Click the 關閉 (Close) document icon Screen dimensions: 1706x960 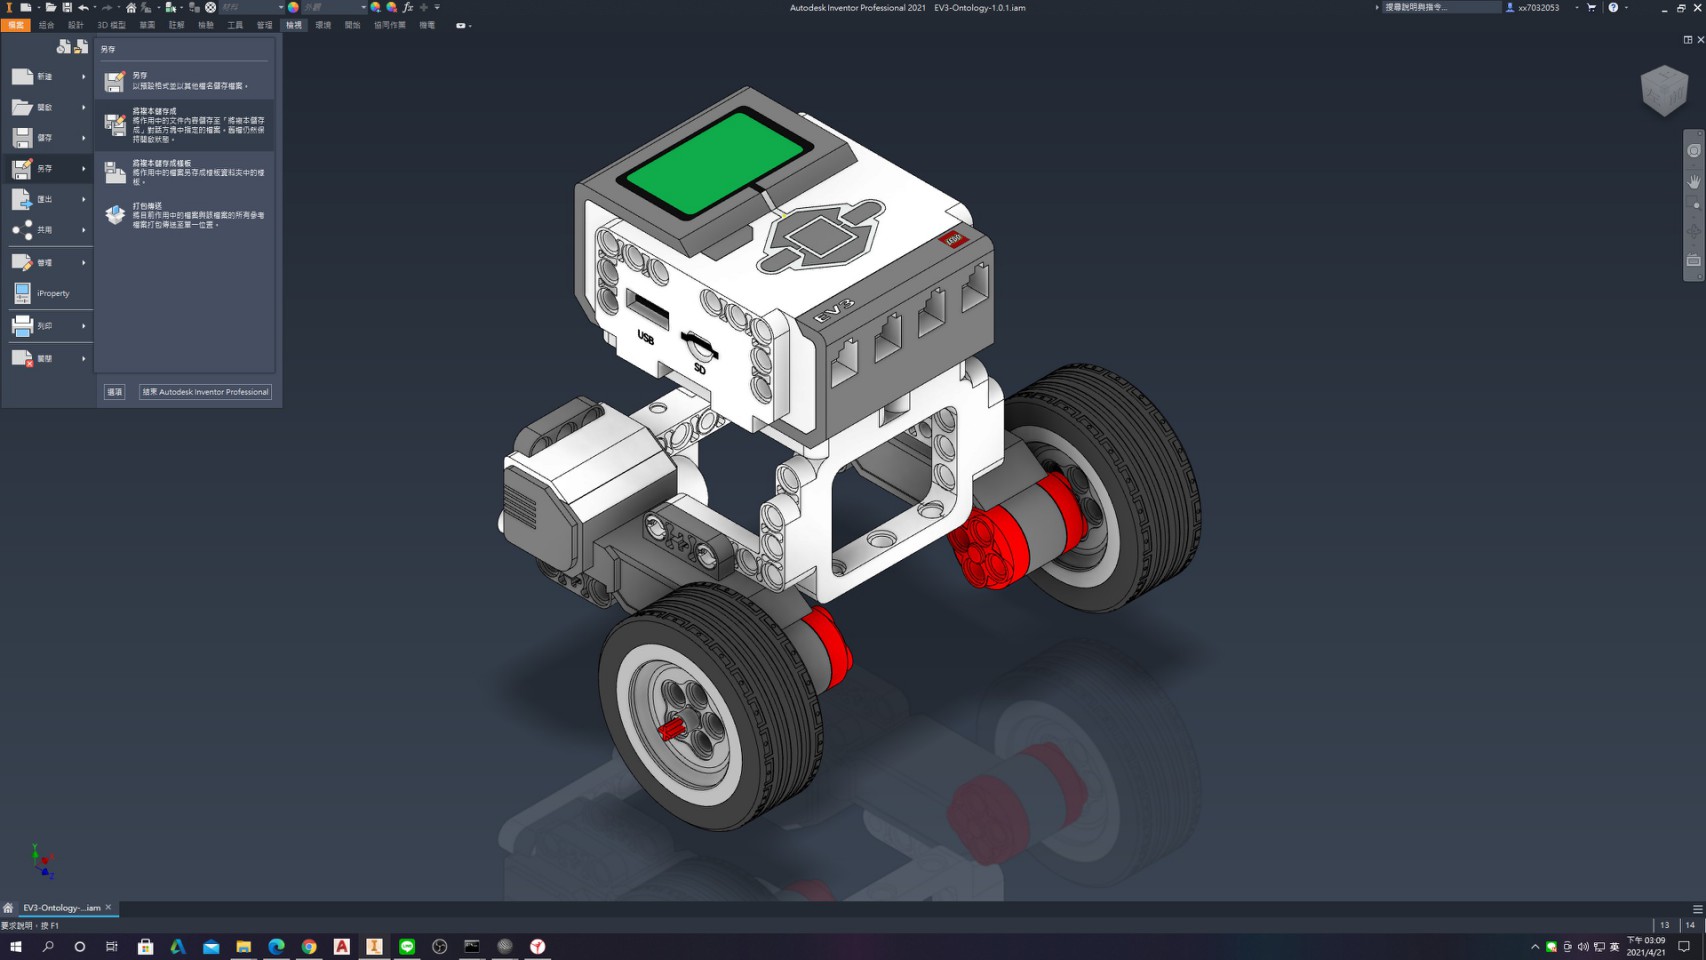[x=22, y=358]
